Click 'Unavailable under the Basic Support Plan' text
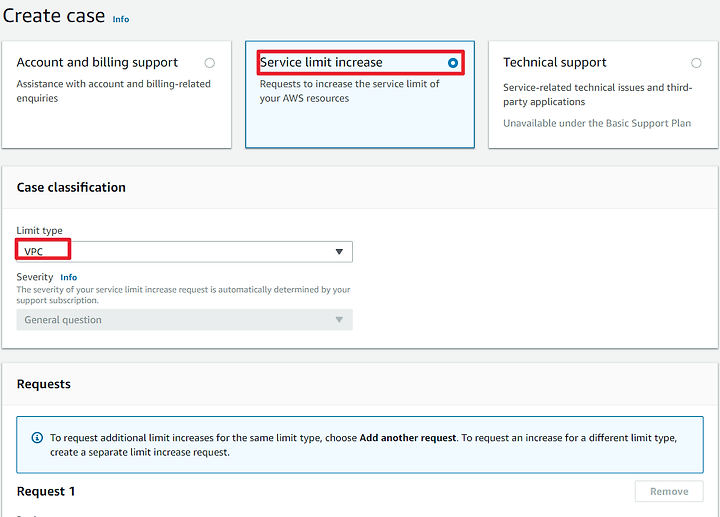 click(597, 123)
